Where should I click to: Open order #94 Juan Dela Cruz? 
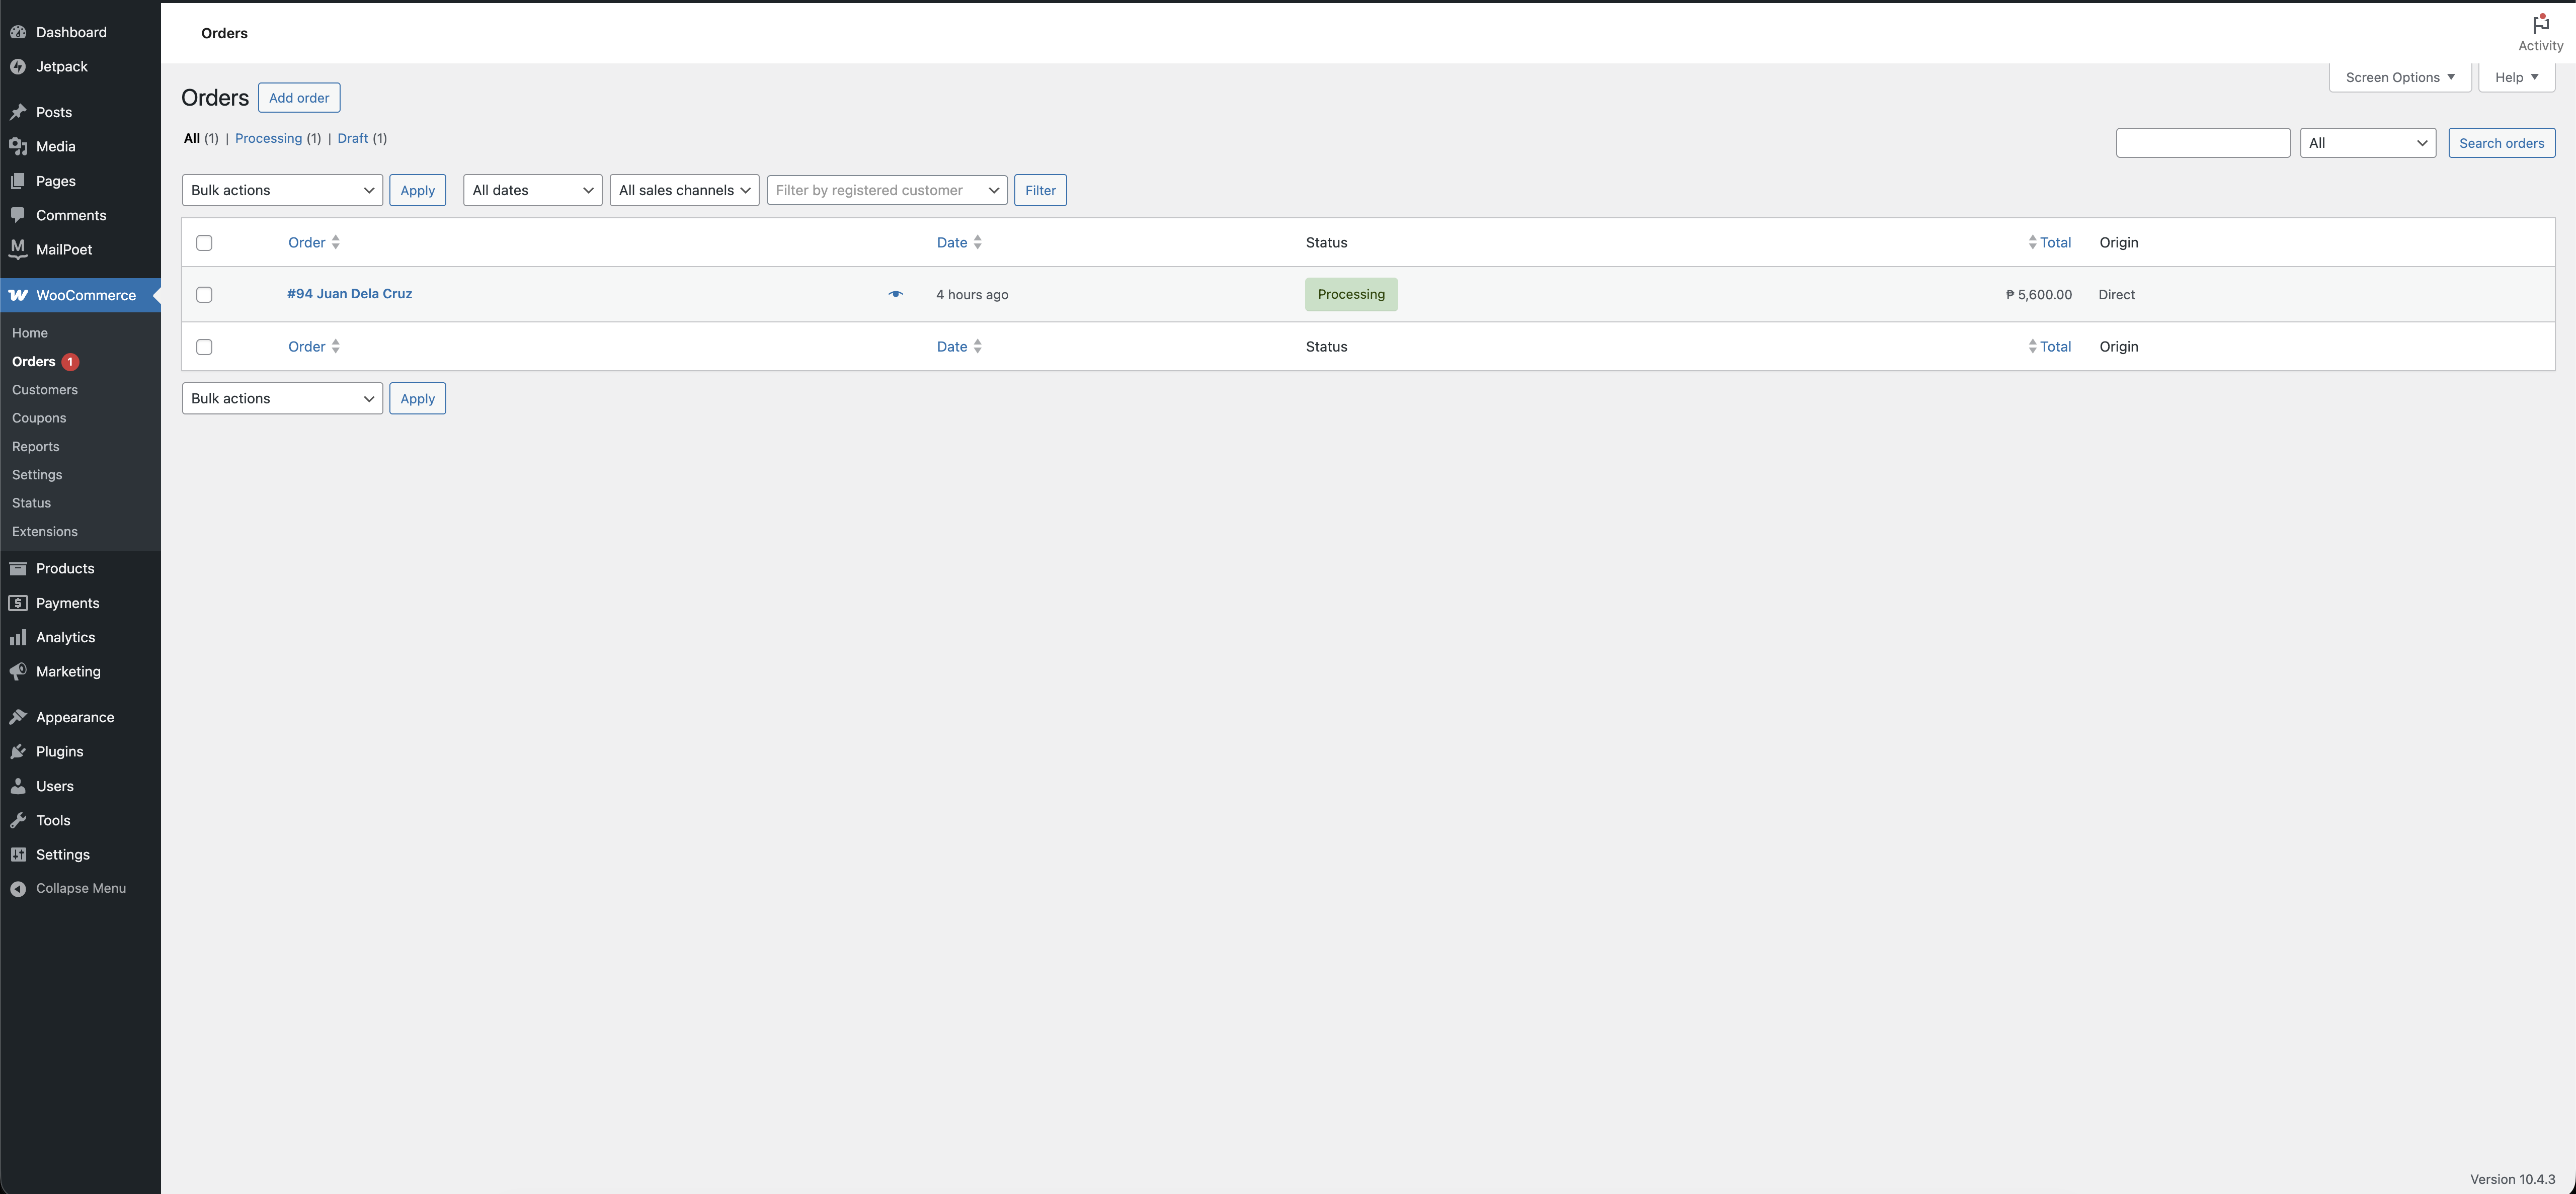click(x=349, y=293)
